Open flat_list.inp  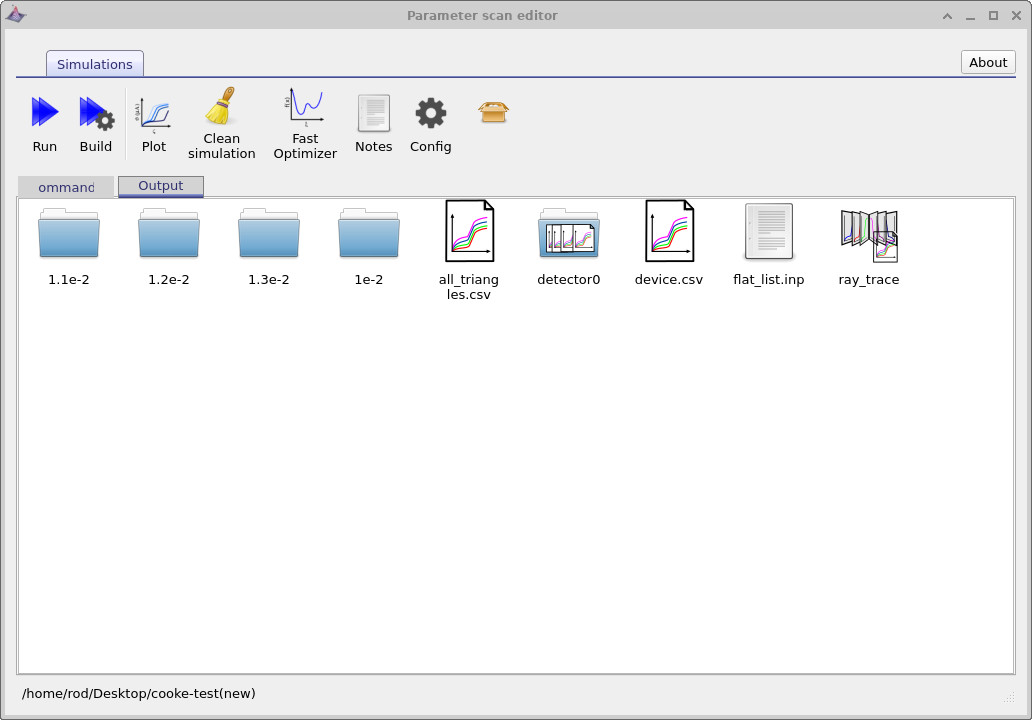(x=768, y=240)
